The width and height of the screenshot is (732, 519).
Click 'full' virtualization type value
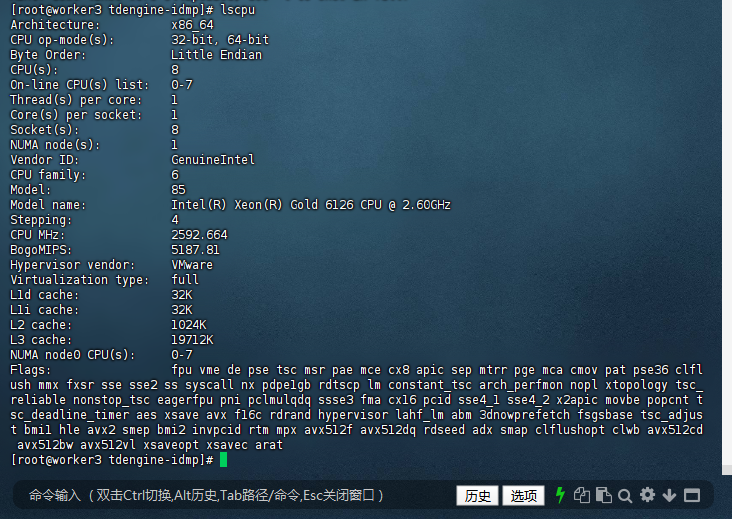pyautogui.click(x=185, y=280)
